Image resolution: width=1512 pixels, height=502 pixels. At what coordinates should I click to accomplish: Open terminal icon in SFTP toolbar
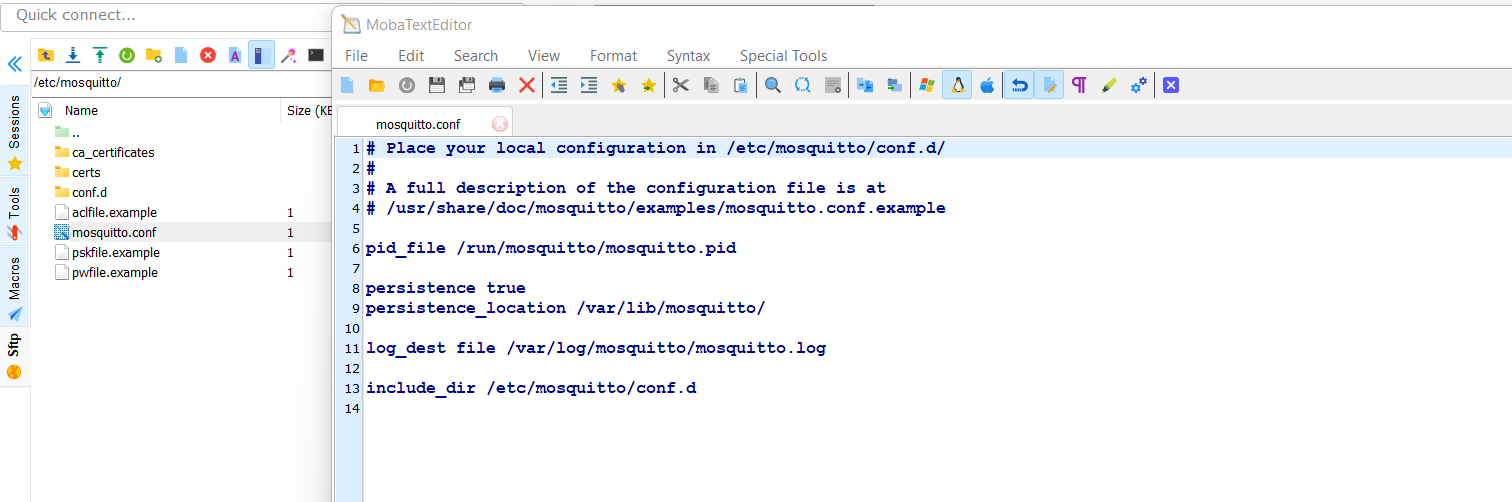point(316,55)
